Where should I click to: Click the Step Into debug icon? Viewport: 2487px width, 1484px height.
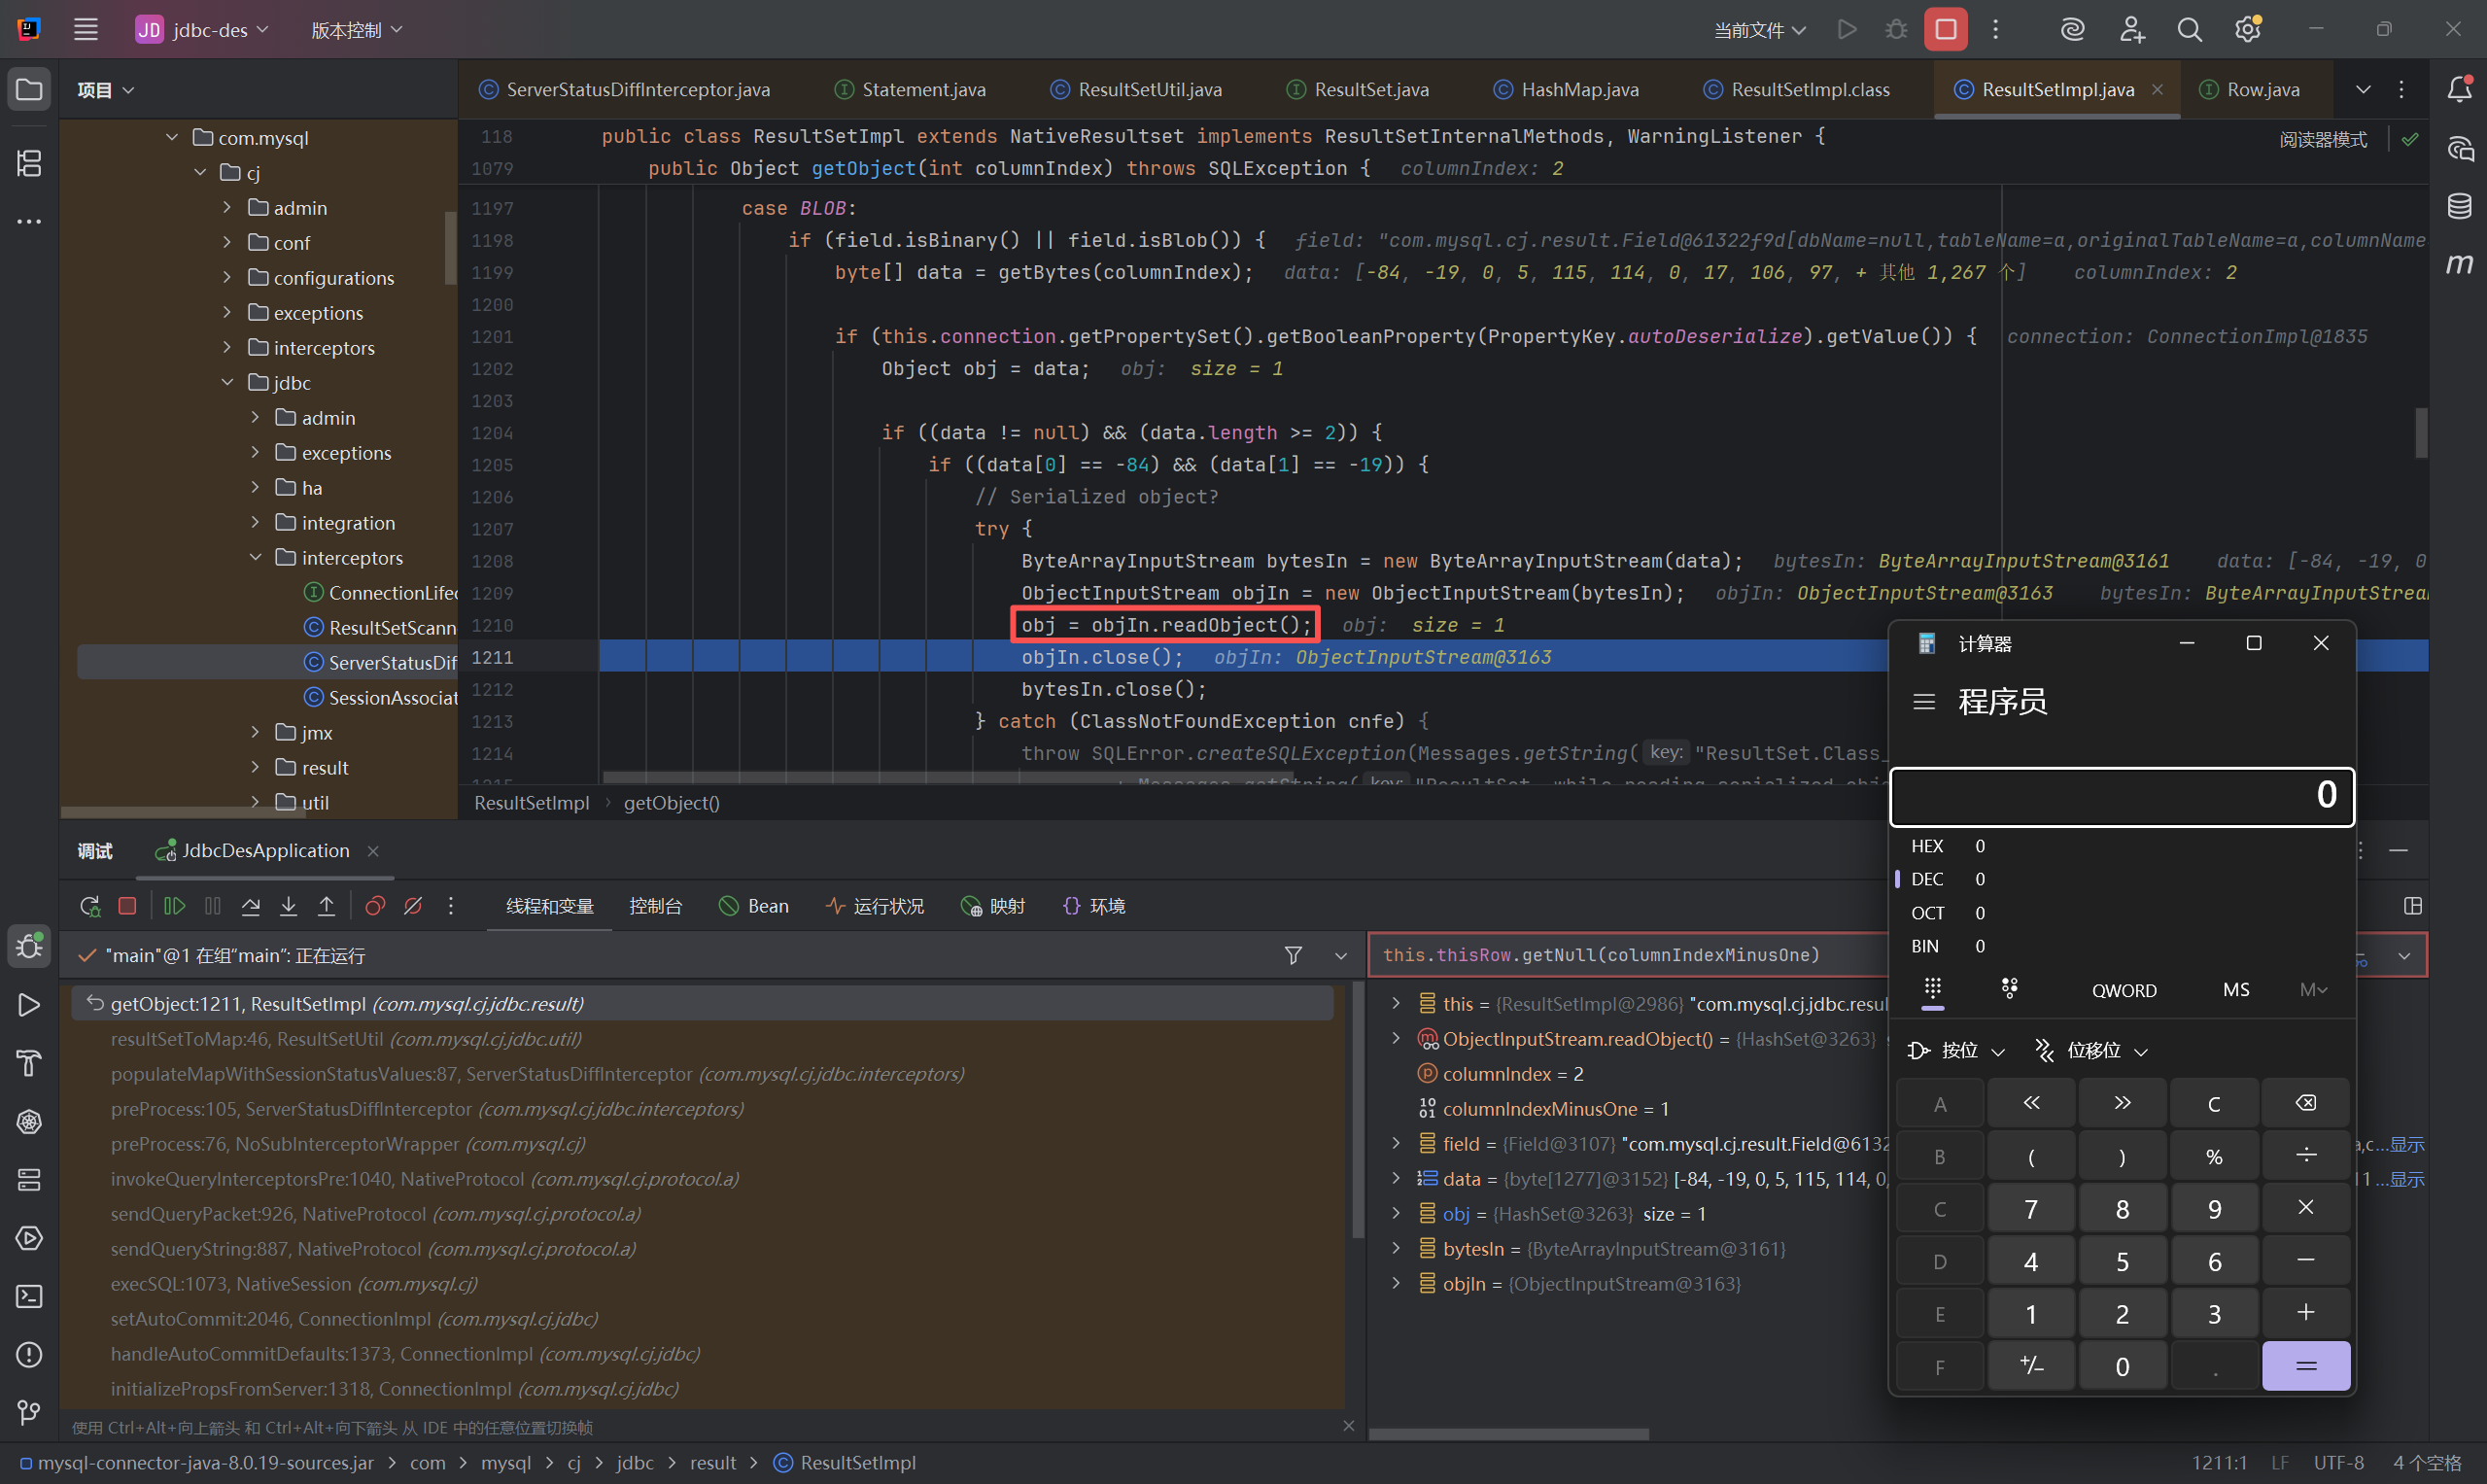pos(289,906)
